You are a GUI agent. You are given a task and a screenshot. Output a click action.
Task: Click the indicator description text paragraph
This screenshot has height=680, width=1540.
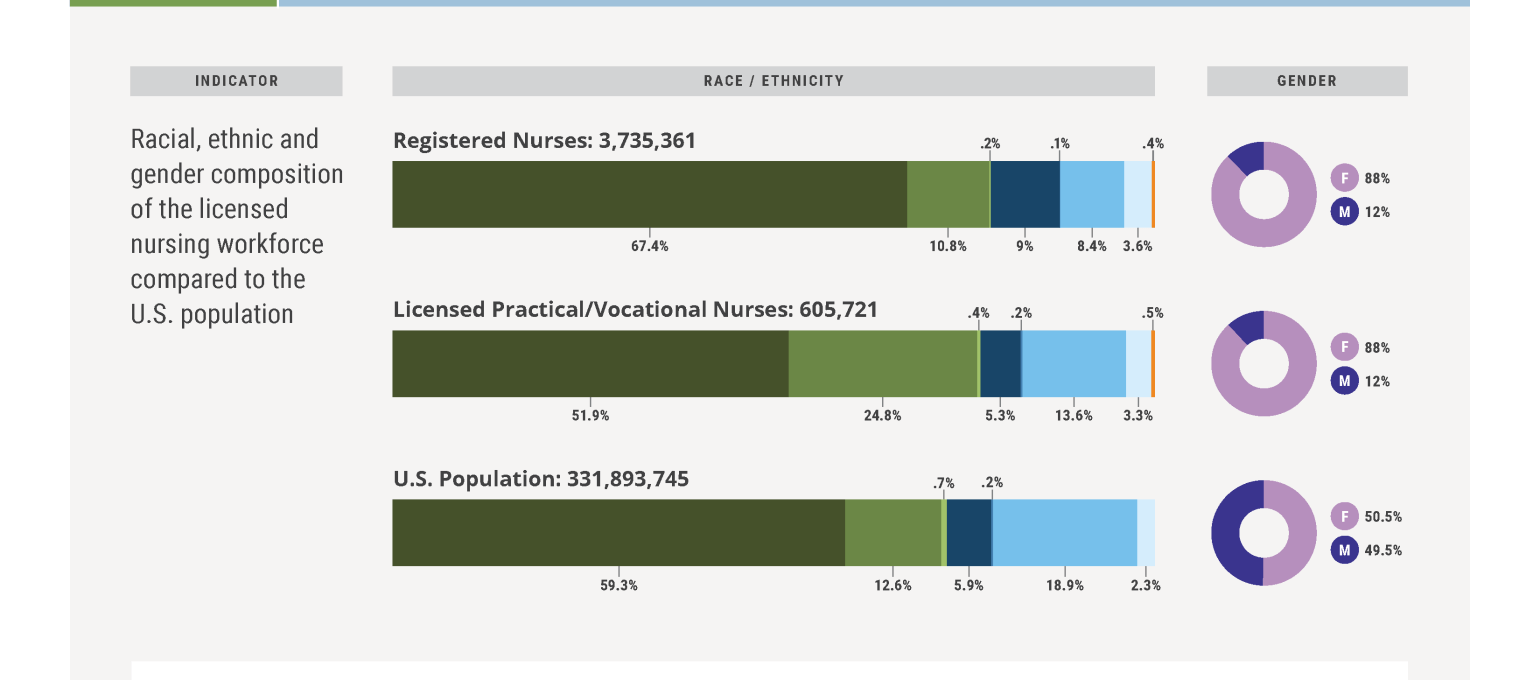click(x=236, y=226)
